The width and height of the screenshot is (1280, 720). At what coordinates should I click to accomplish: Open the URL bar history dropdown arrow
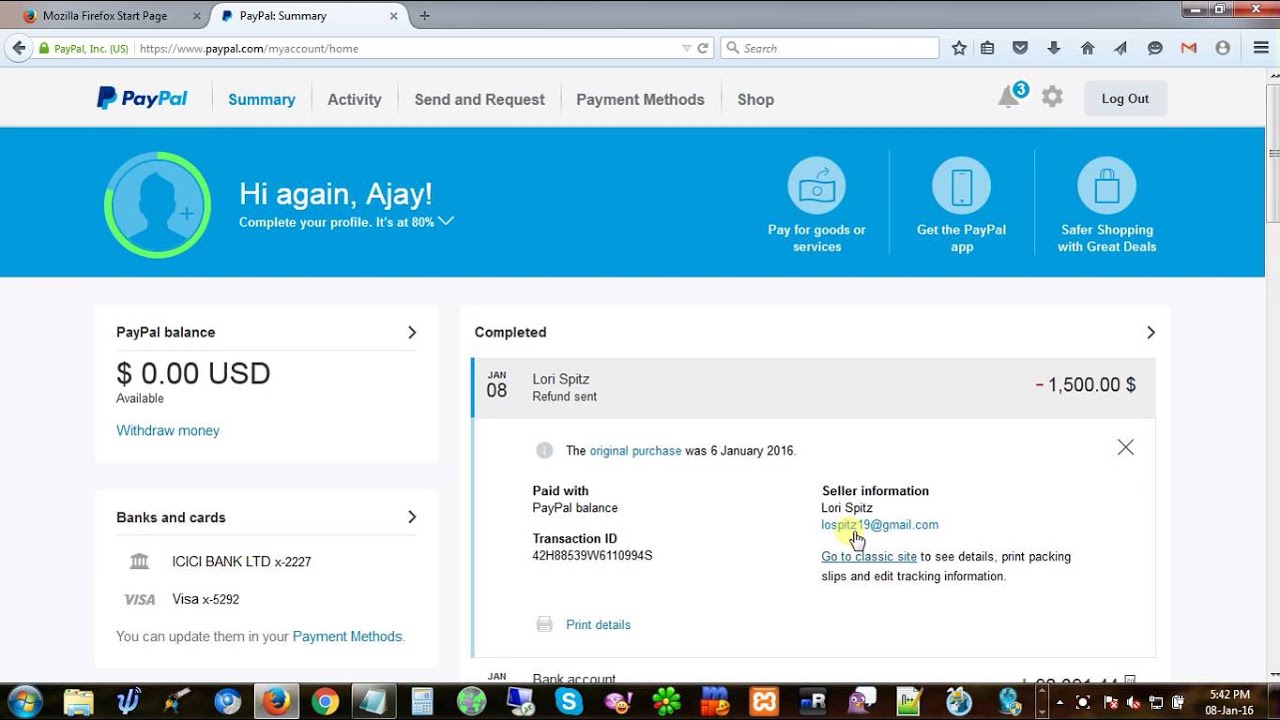point(686,48)
